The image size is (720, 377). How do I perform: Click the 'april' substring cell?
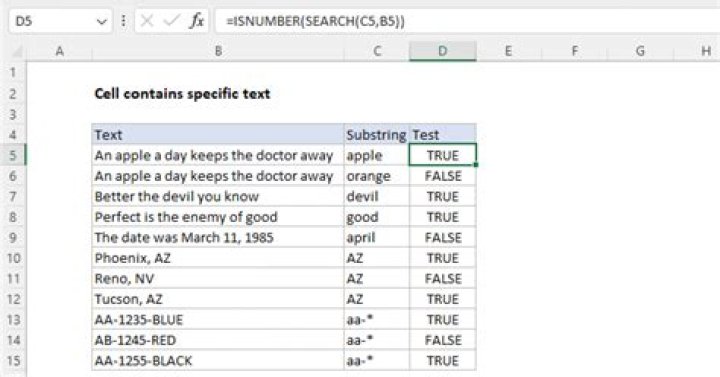coord(377,237)
